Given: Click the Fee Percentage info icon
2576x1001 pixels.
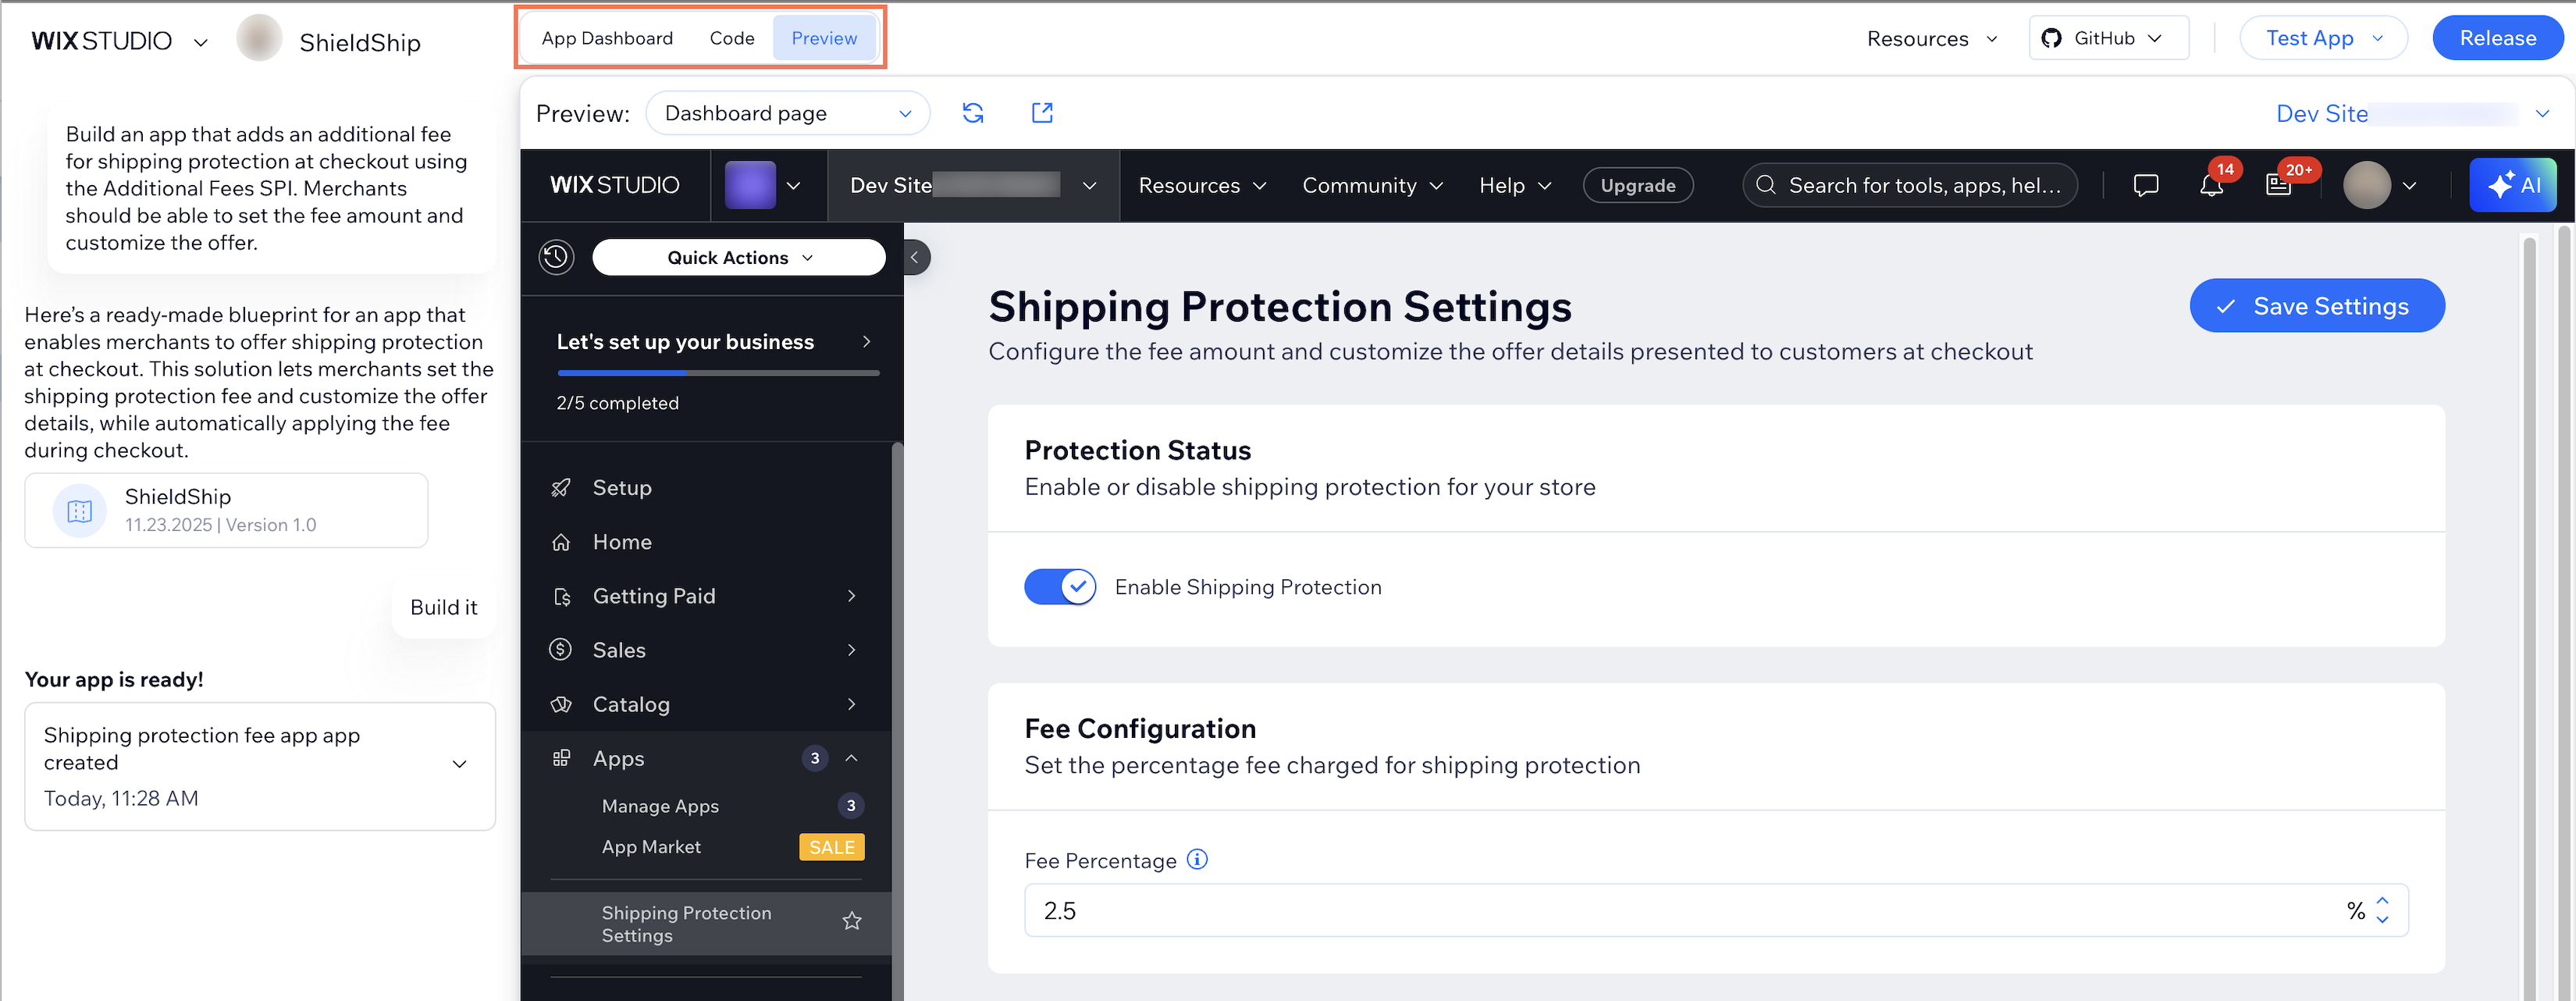Looking at the screenshot, I should click(x=1197, y=859).
